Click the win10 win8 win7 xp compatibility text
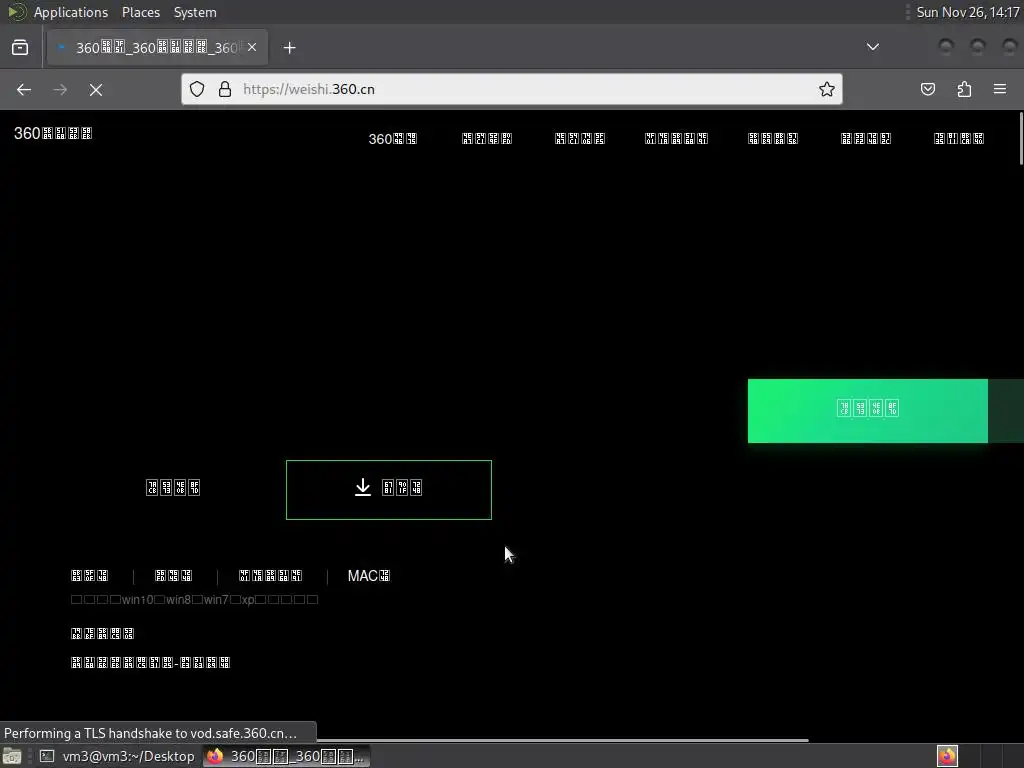The image size is (1024, 768). 194,600
